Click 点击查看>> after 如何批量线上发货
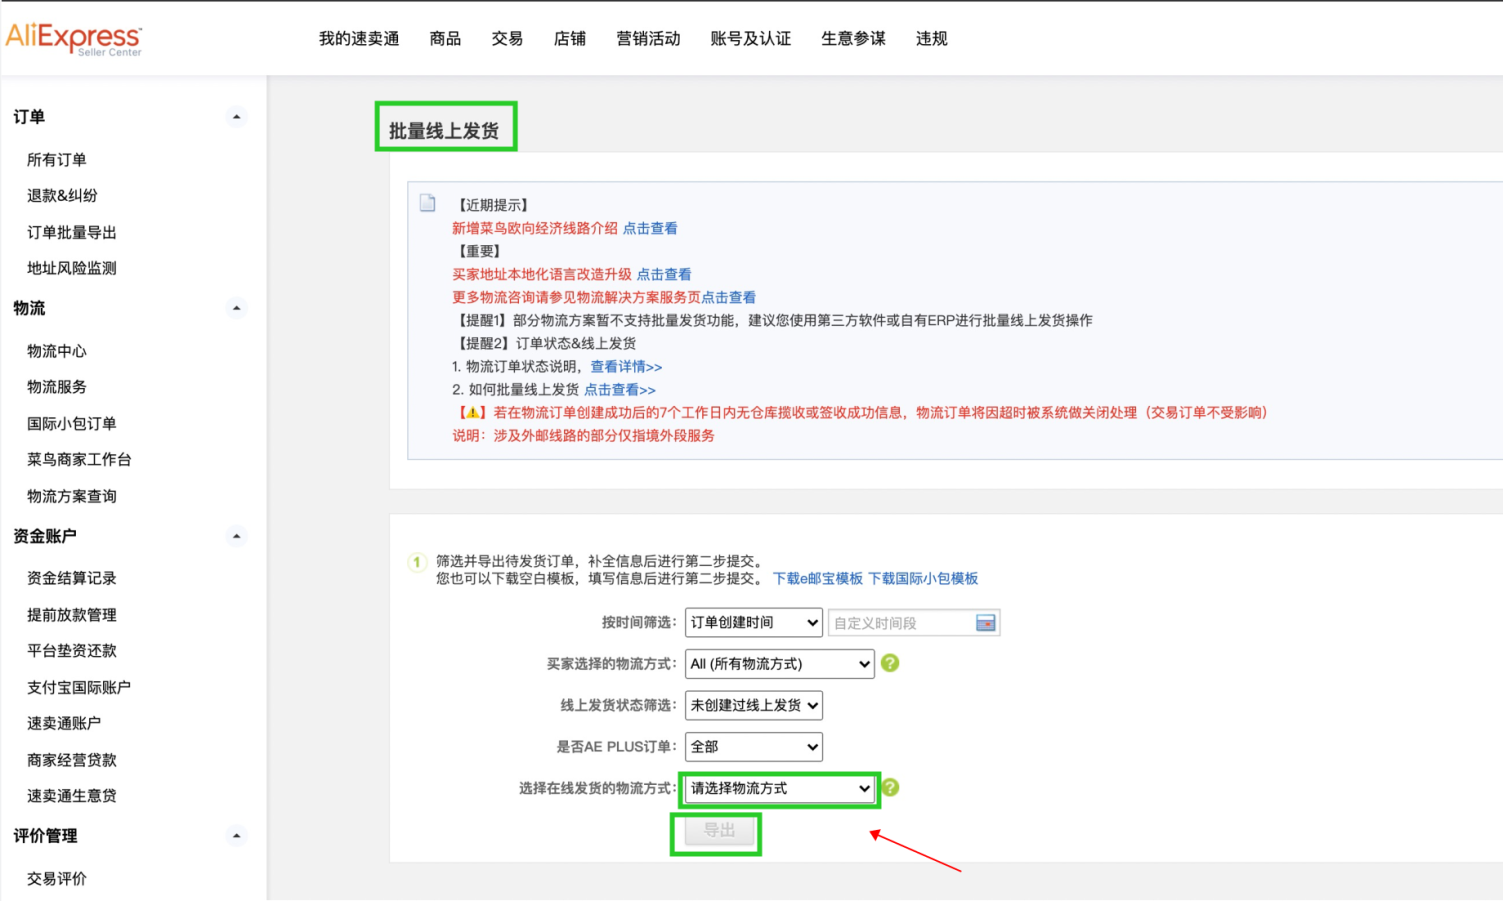Viewport: 1503px width, 901px height. (620, 389)
